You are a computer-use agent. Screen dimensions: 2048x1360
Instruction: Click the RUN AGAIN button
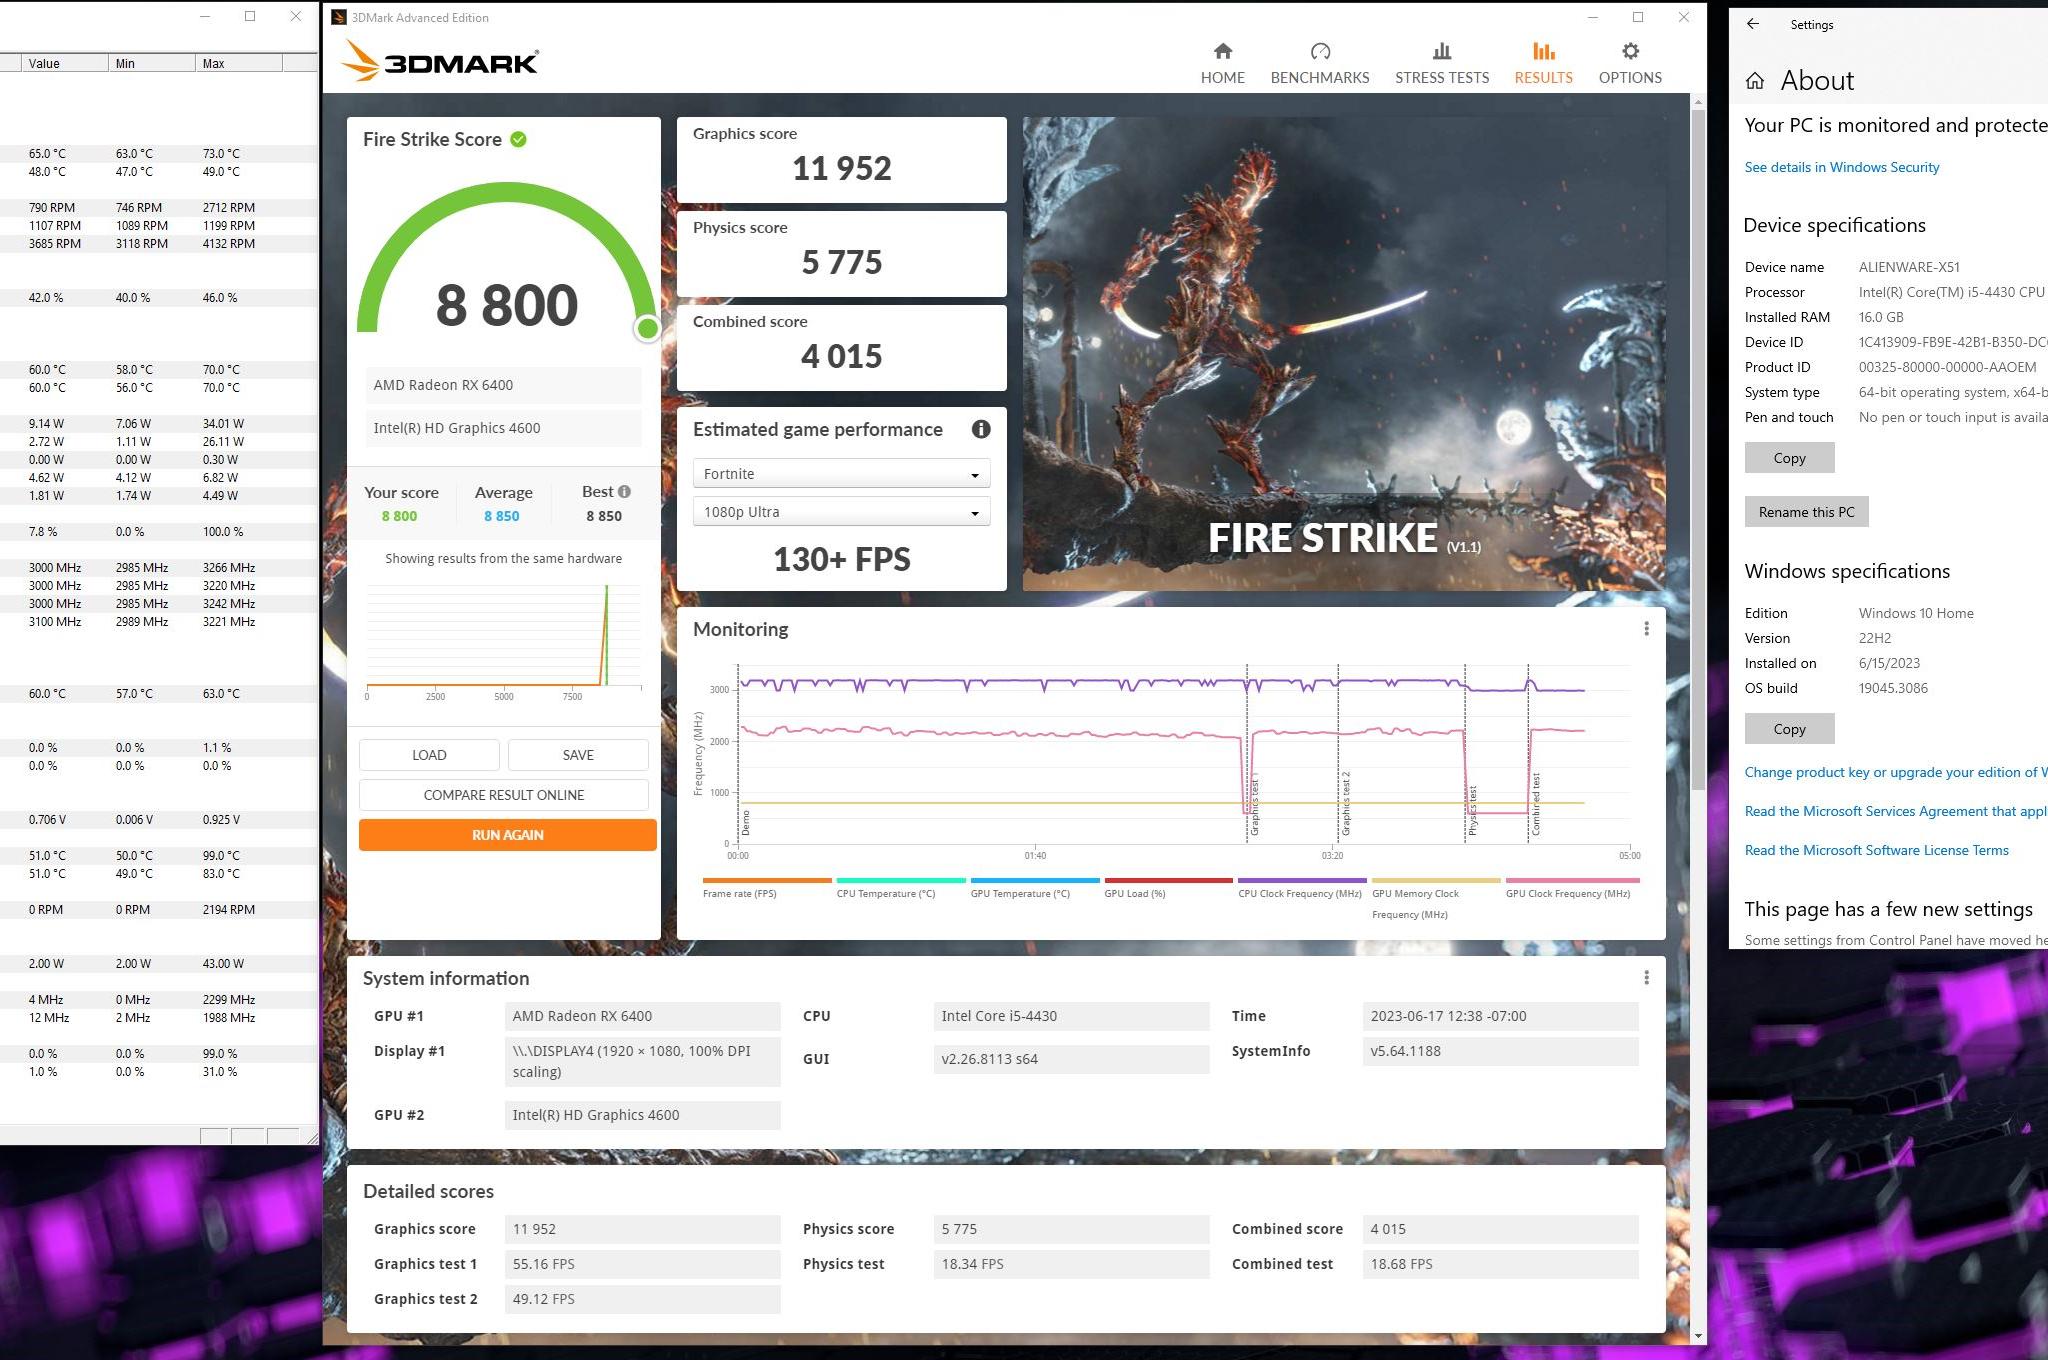click(x=508, y=835)
